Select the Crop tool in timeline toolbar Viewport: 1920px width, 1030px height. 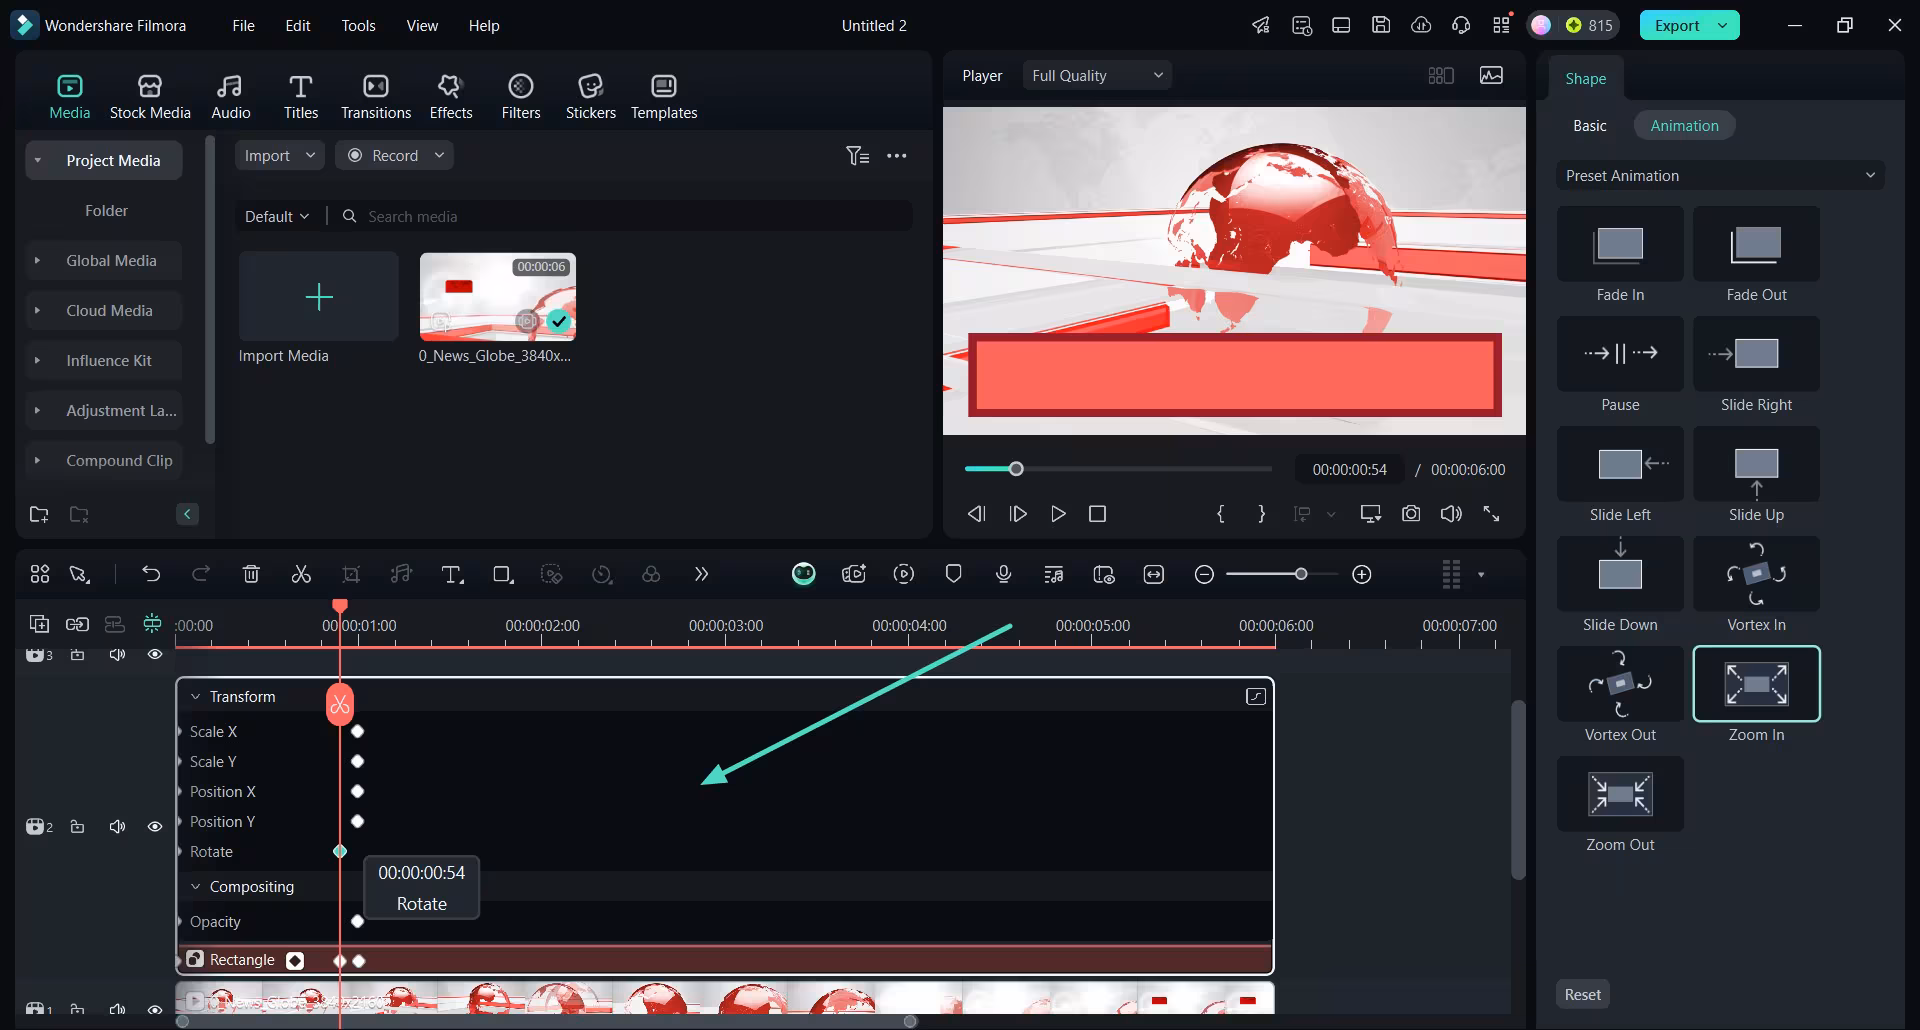coord(351,574)
